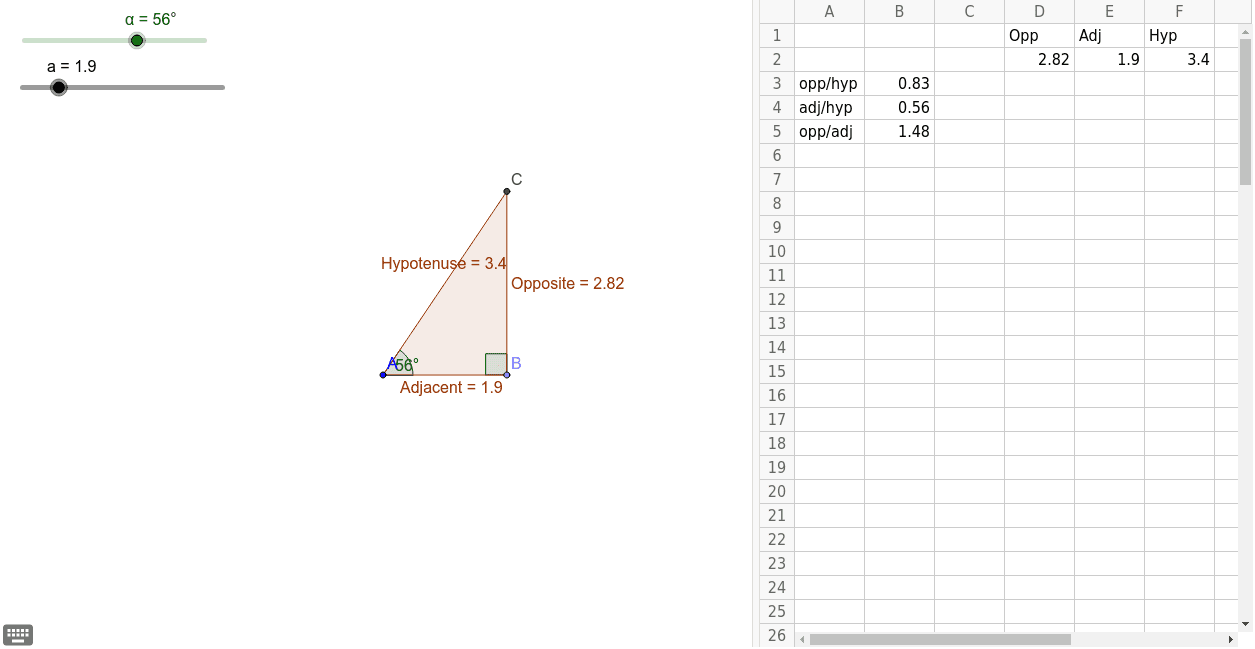Select point A of the triangle
This screenshot has height=649, width=1255.
[x=383, y=375]
